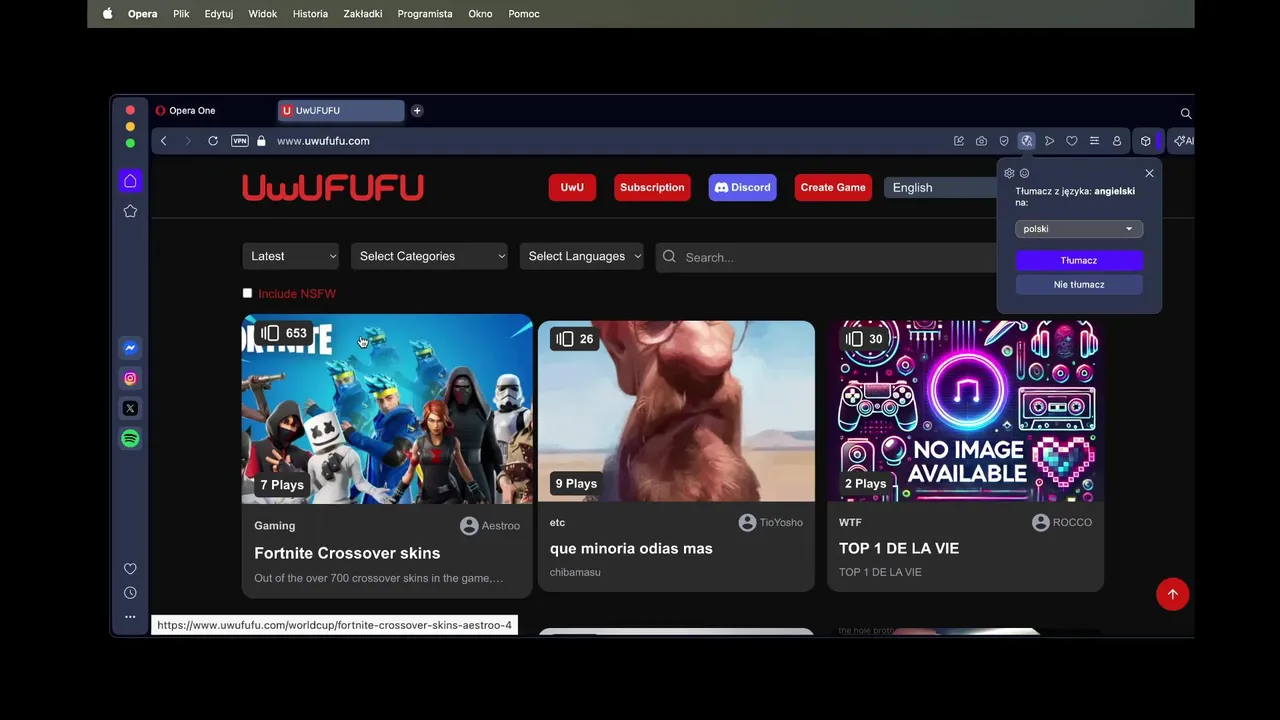Click the Fortnite Crossover skins title

[x=347, y=553]
